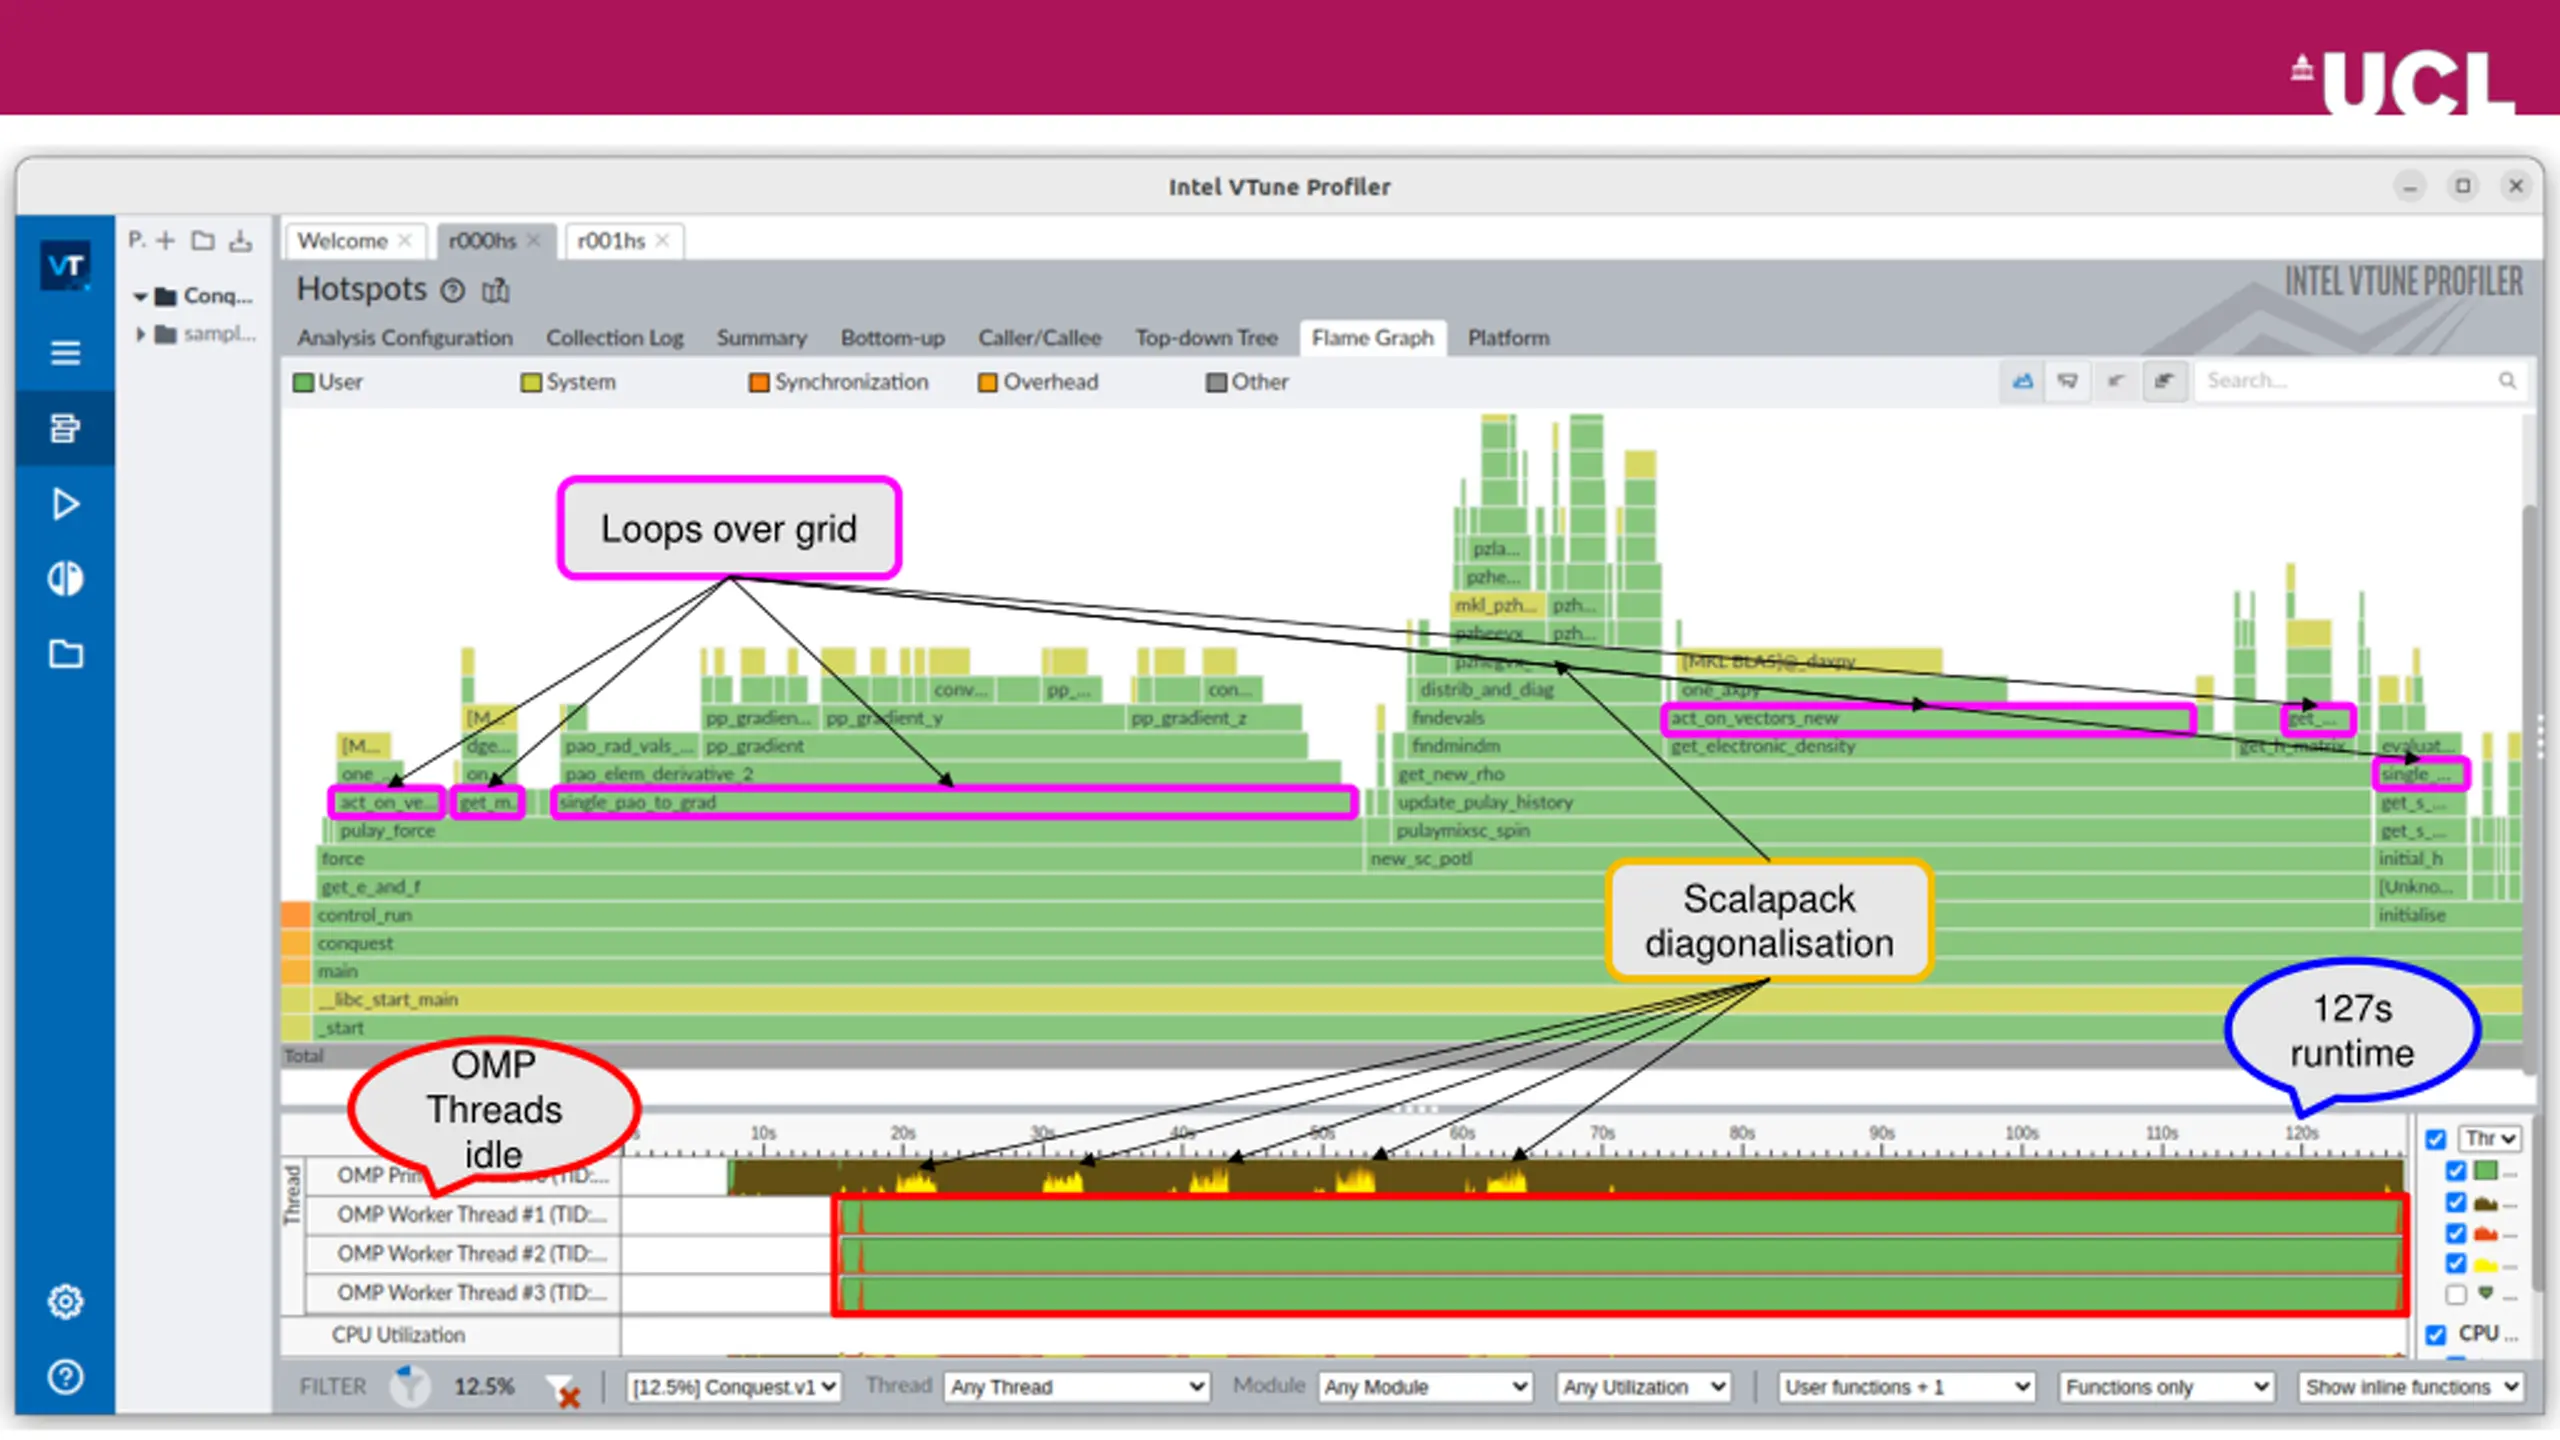This screenshot has width=2560, height=1440.
Task: Click the VTune VT logo icon
Action: pyautogui.click(x=65, y=266)
